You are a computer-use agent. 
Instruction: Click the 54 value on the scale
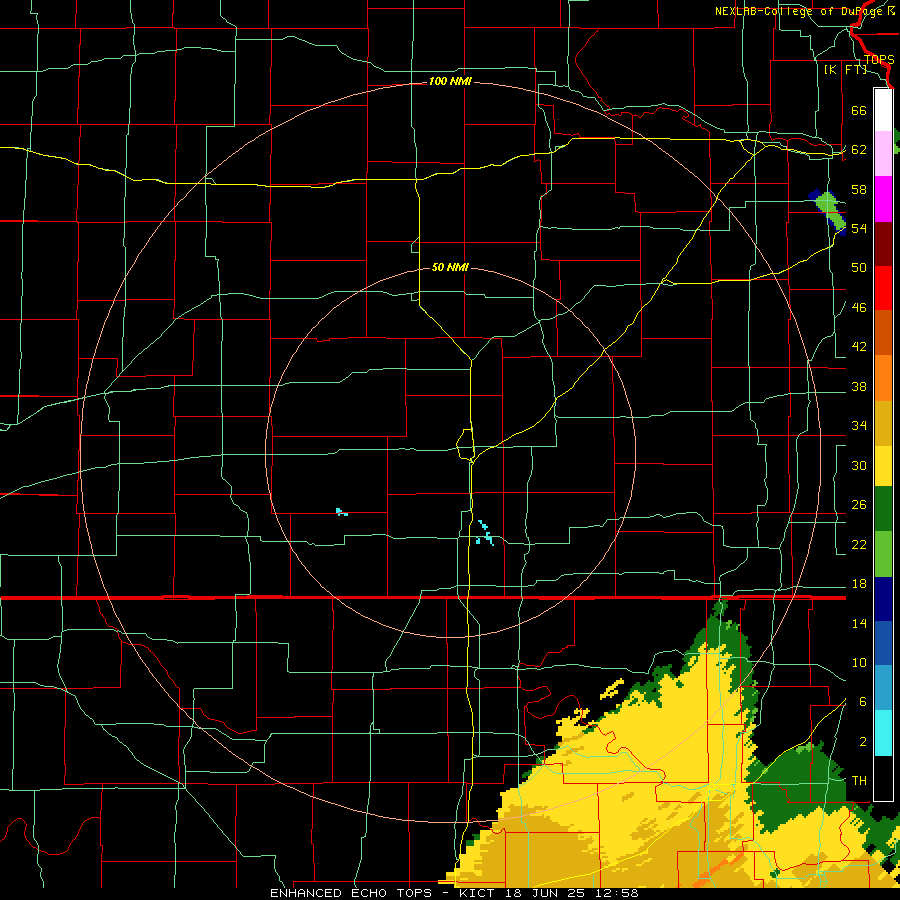point(859,228)
